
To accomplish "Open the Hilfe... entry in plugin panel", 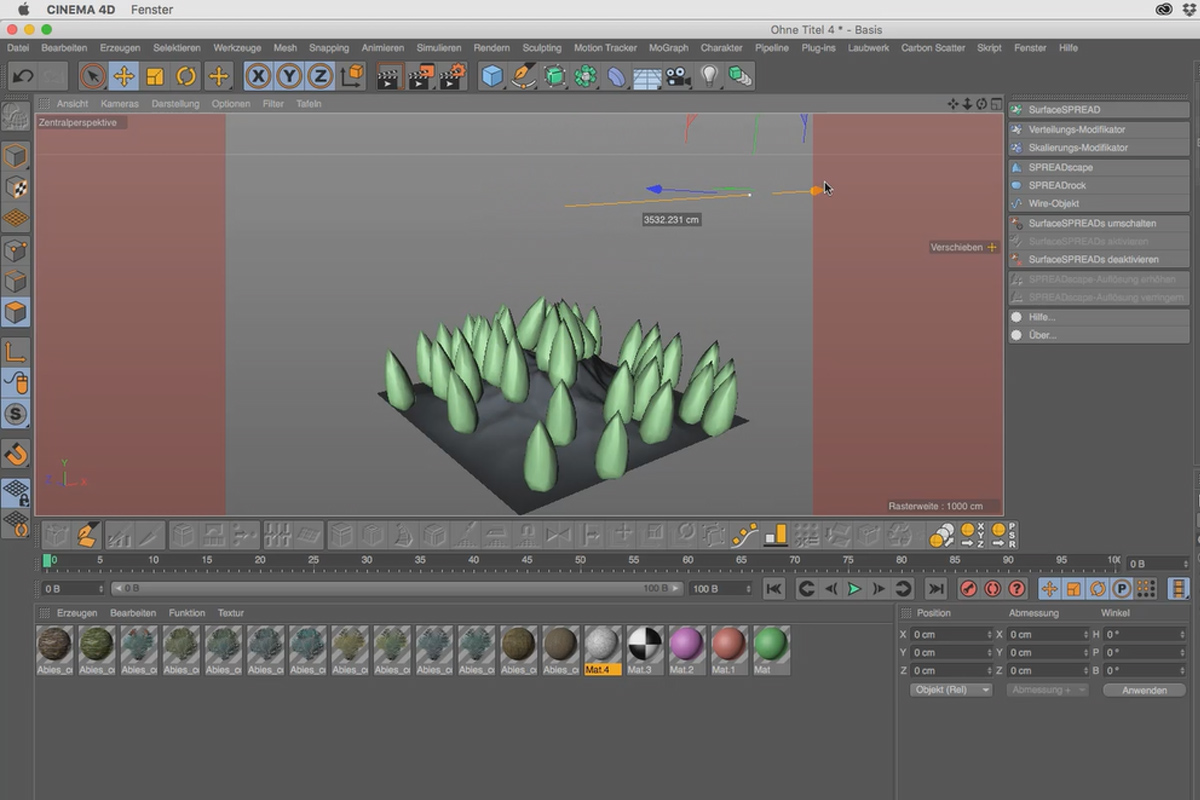I will 1098,317.
